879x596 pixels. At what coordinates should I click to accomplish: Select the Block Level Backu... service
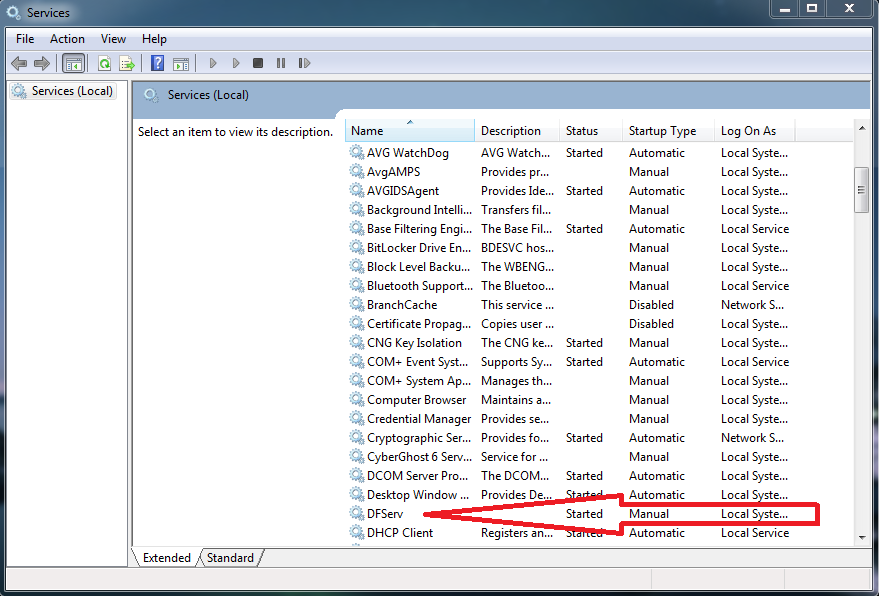tap(569, 267)
